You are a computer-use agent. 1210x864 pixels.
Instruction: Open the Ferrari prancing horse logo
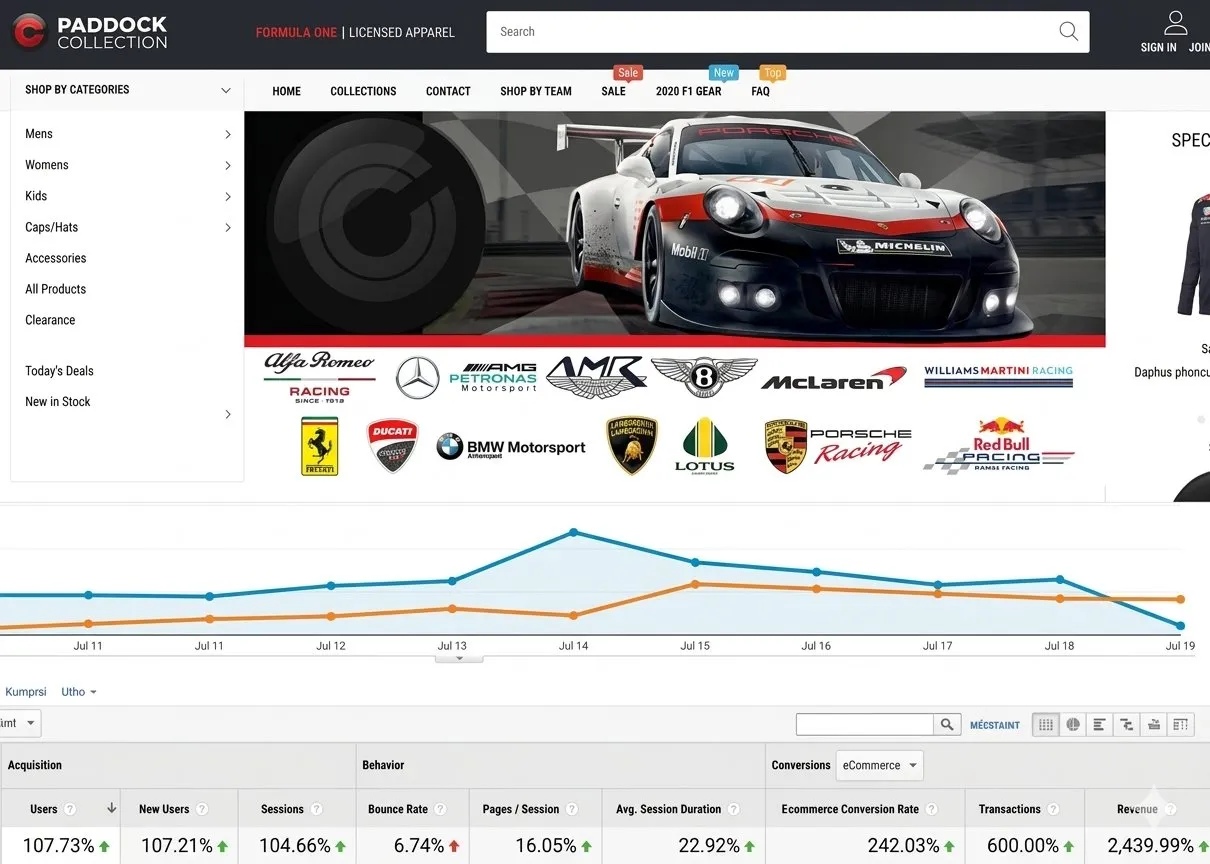pos(320,446)
